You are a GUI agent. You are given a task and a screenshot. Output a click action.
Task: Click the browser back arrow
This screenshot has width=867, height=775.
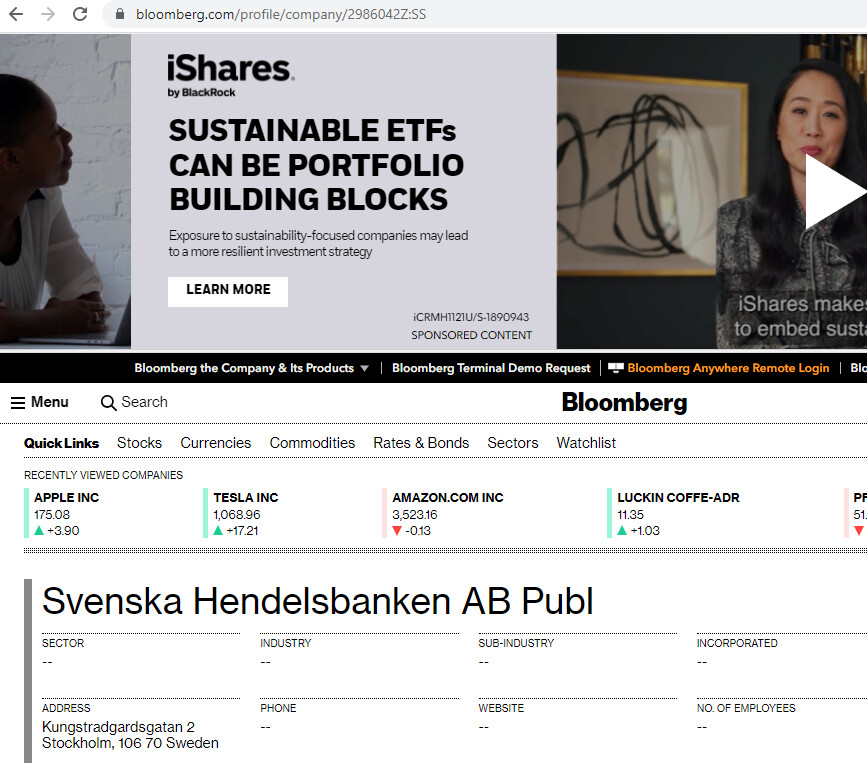pos(16,15)
